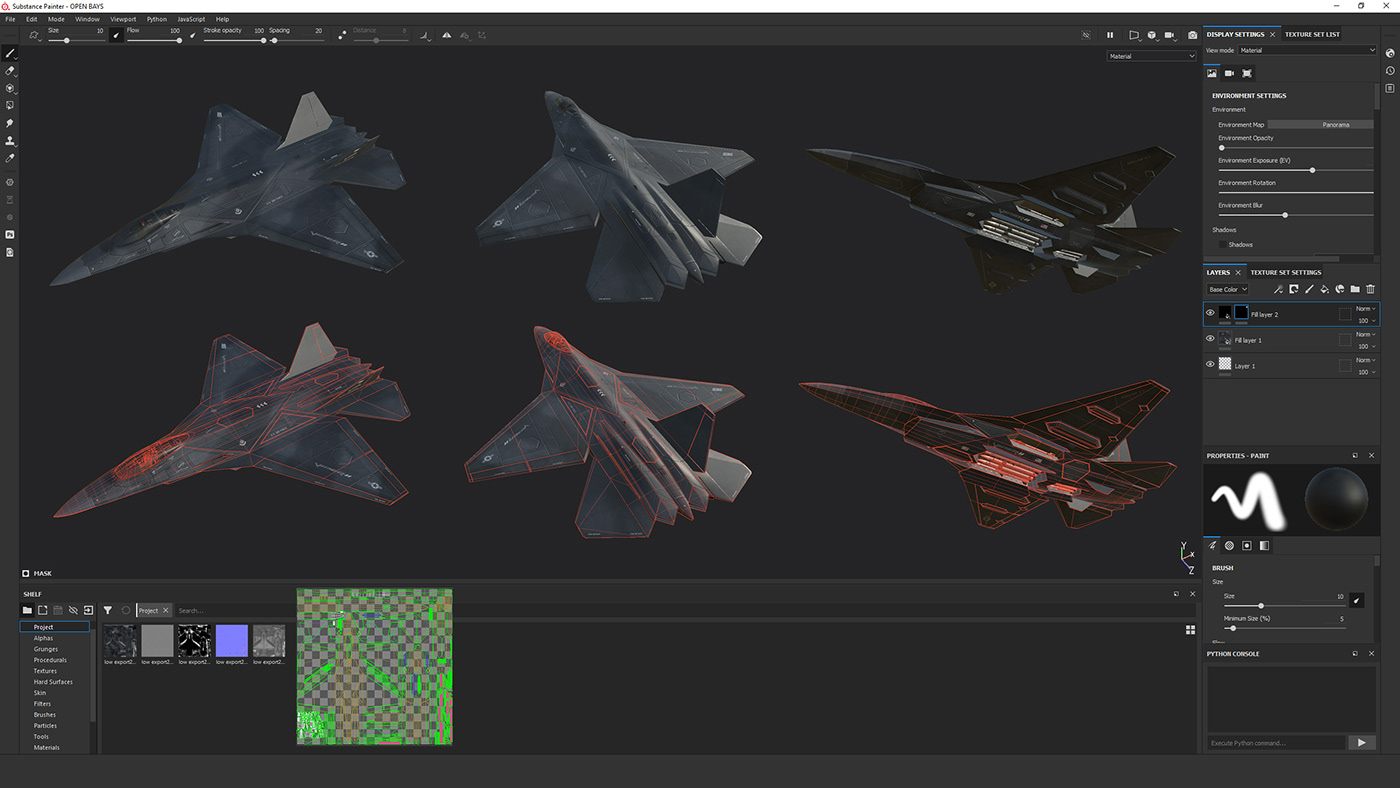Add a fill layer in the Layers panel
1400x788 pixels.
[x=1324, y=289]
